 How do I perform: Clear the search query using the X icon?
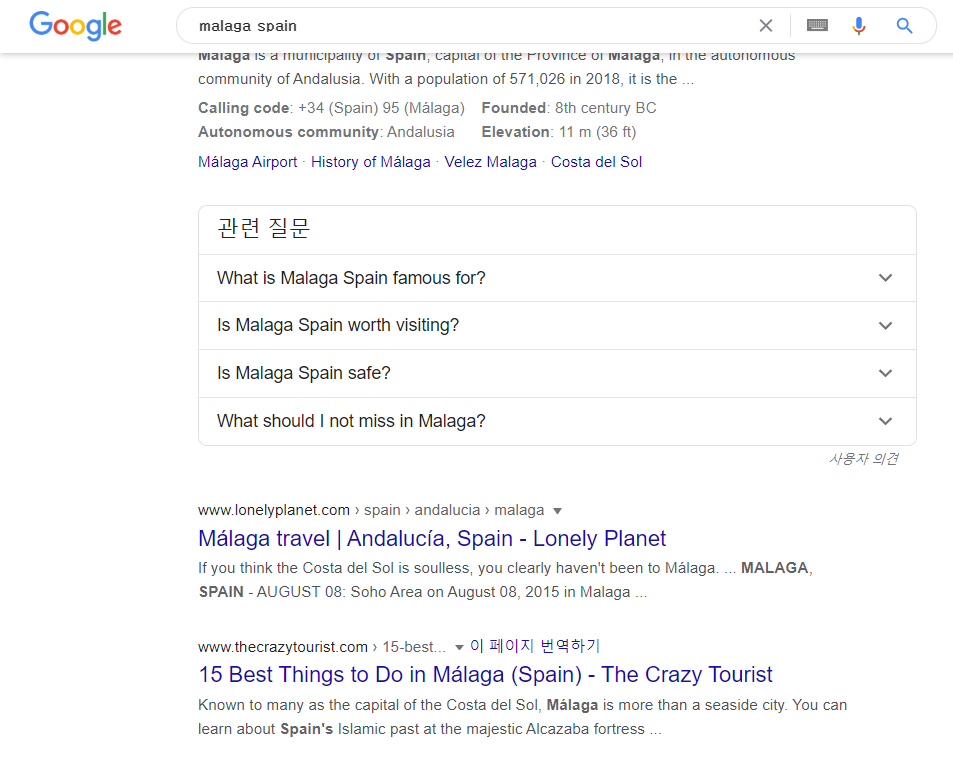pyautogui.click(x=765, y=25)
